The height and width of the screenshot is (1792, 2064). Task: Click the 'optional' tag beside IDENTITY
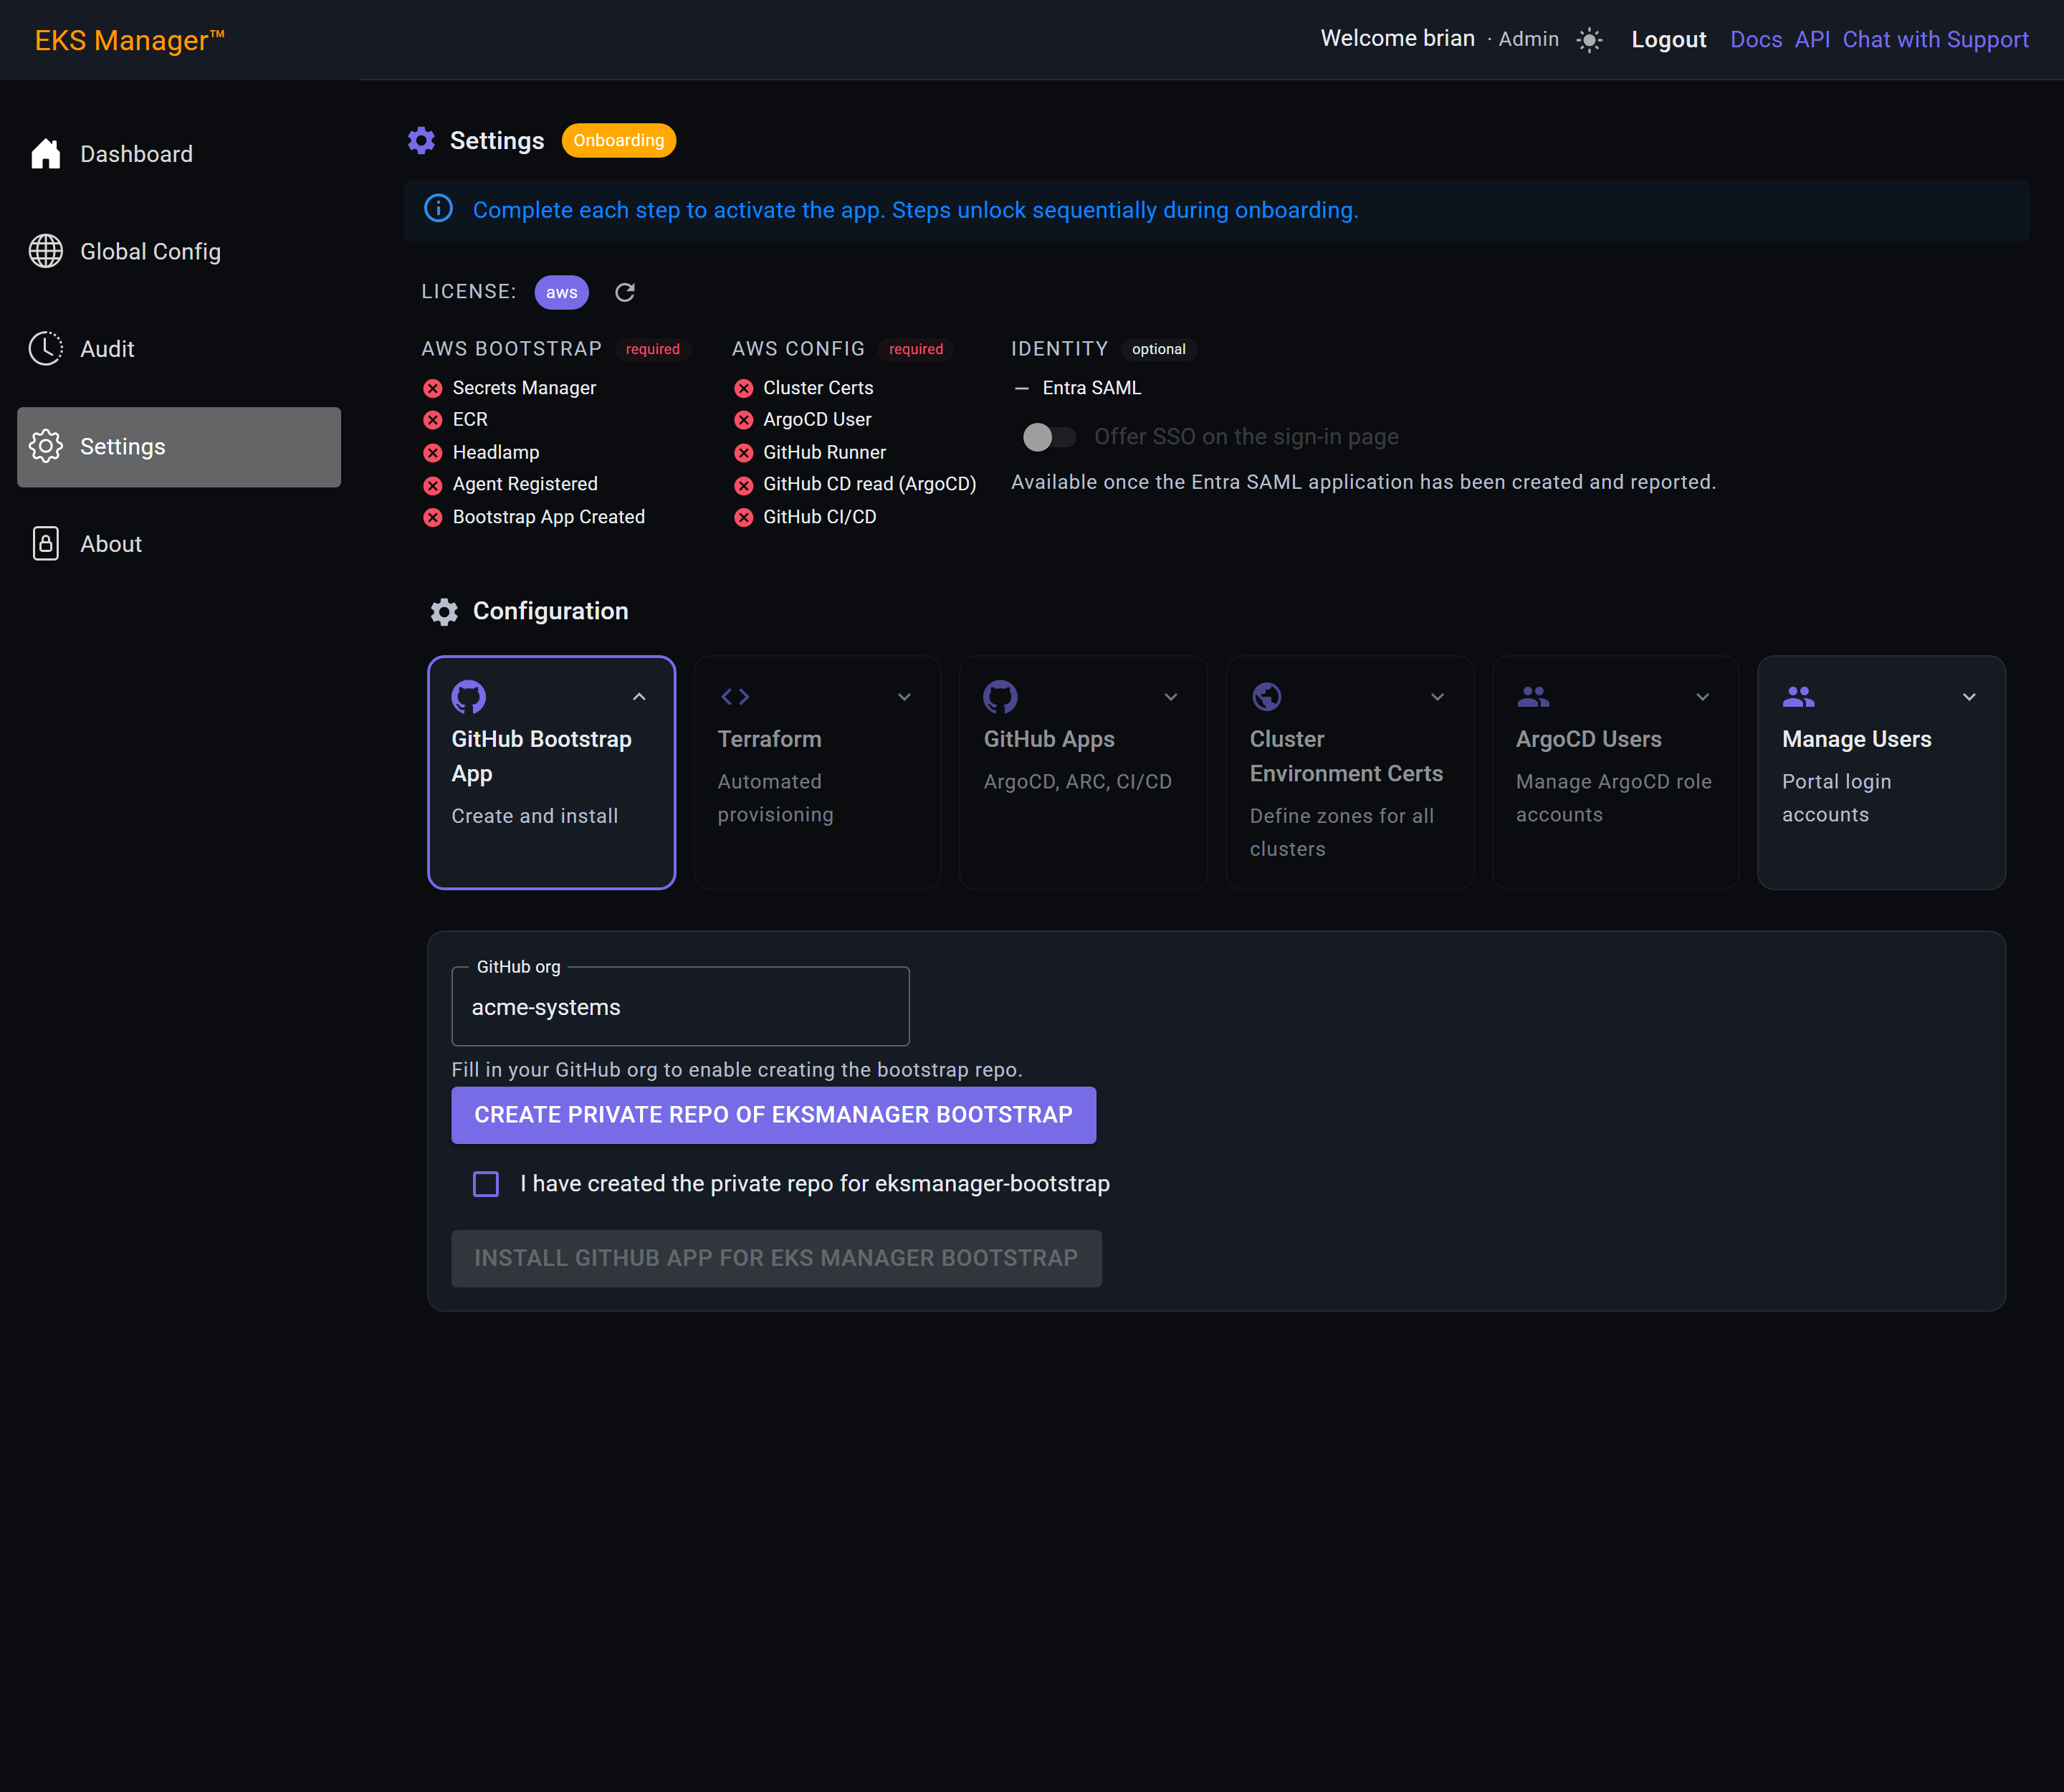pyautogui.click(x=1158, y=349)
